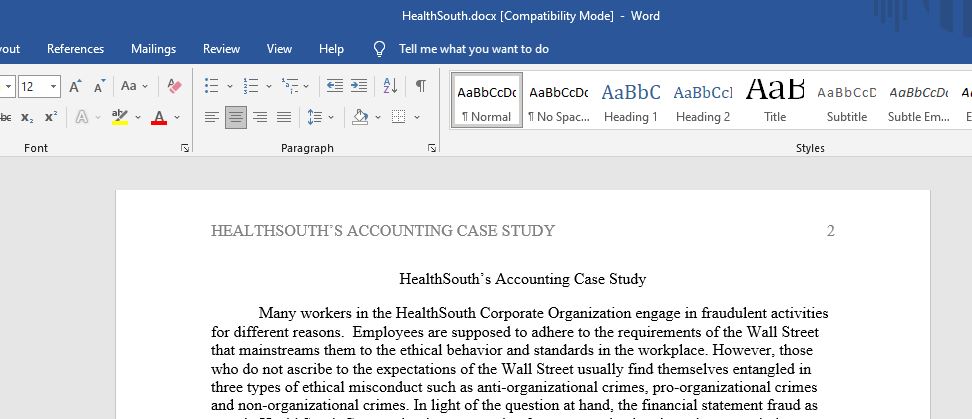This screenshot has height=419, width=972.
Task: Click the Clear All Formatting eraser icon
Action: pyautogui.click(x=175, y=86)
